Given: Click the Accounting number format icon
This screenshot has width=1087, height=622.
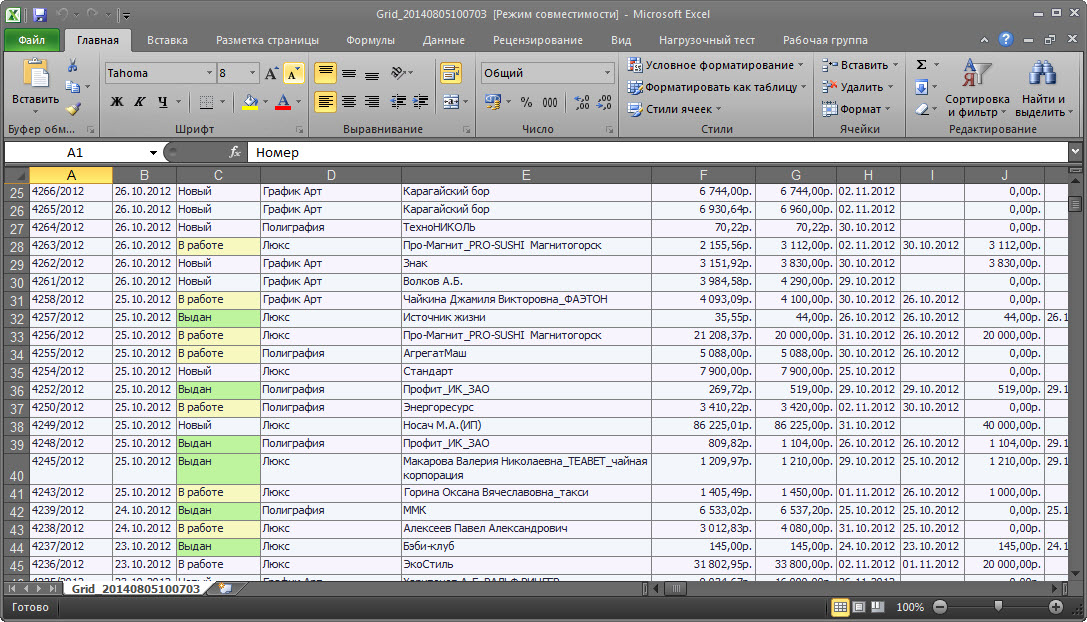Looking at the screenshot, I should 493,102.
